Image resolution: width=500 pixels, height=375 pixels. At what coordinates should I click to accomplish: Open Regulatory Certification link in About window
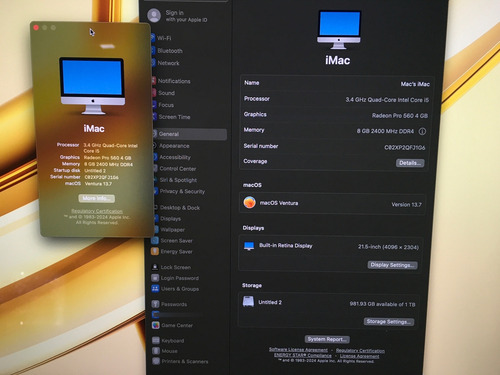[x=97, y=211]
